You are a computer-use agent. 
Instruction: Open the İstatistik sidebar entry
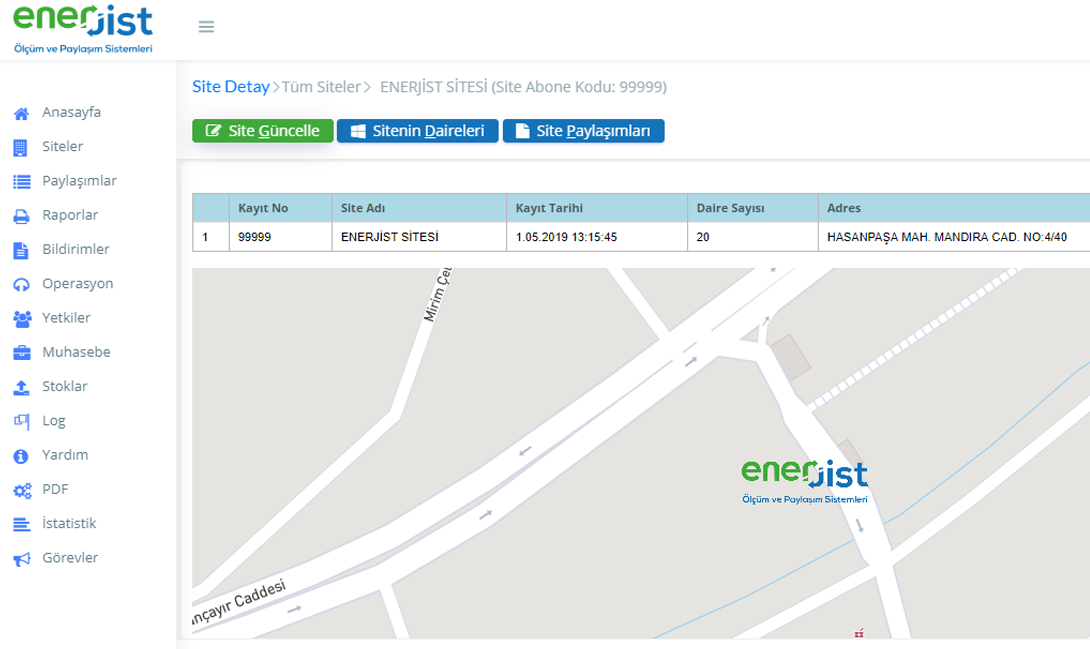[68, 523]
